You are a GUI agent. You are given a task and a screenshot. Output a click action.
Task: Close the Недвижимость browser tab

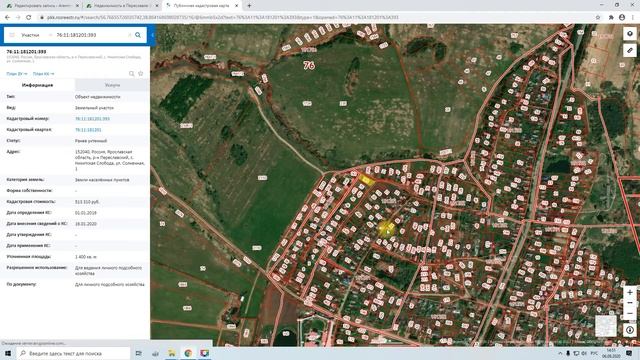point(157,6)
